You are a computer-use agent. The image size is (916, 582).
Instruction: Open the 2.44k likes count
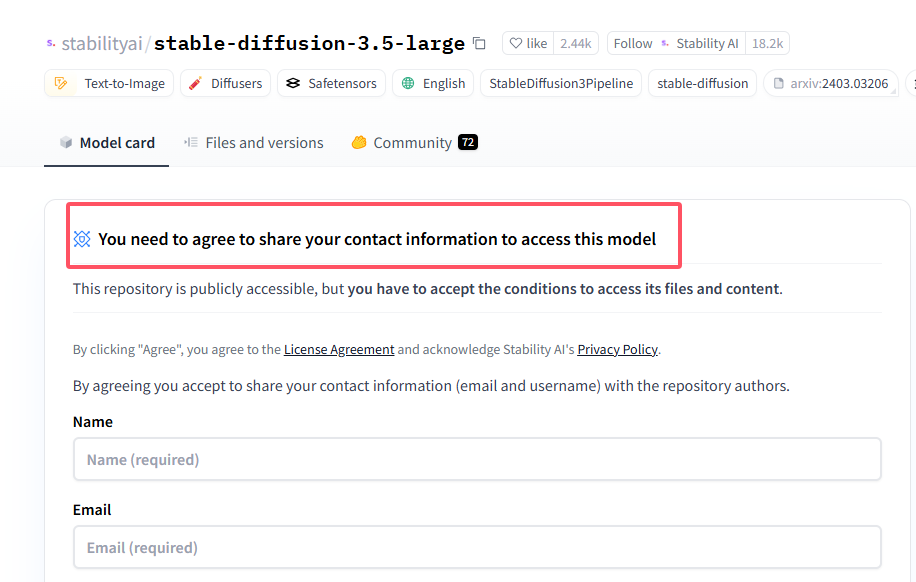pos(575,43)
